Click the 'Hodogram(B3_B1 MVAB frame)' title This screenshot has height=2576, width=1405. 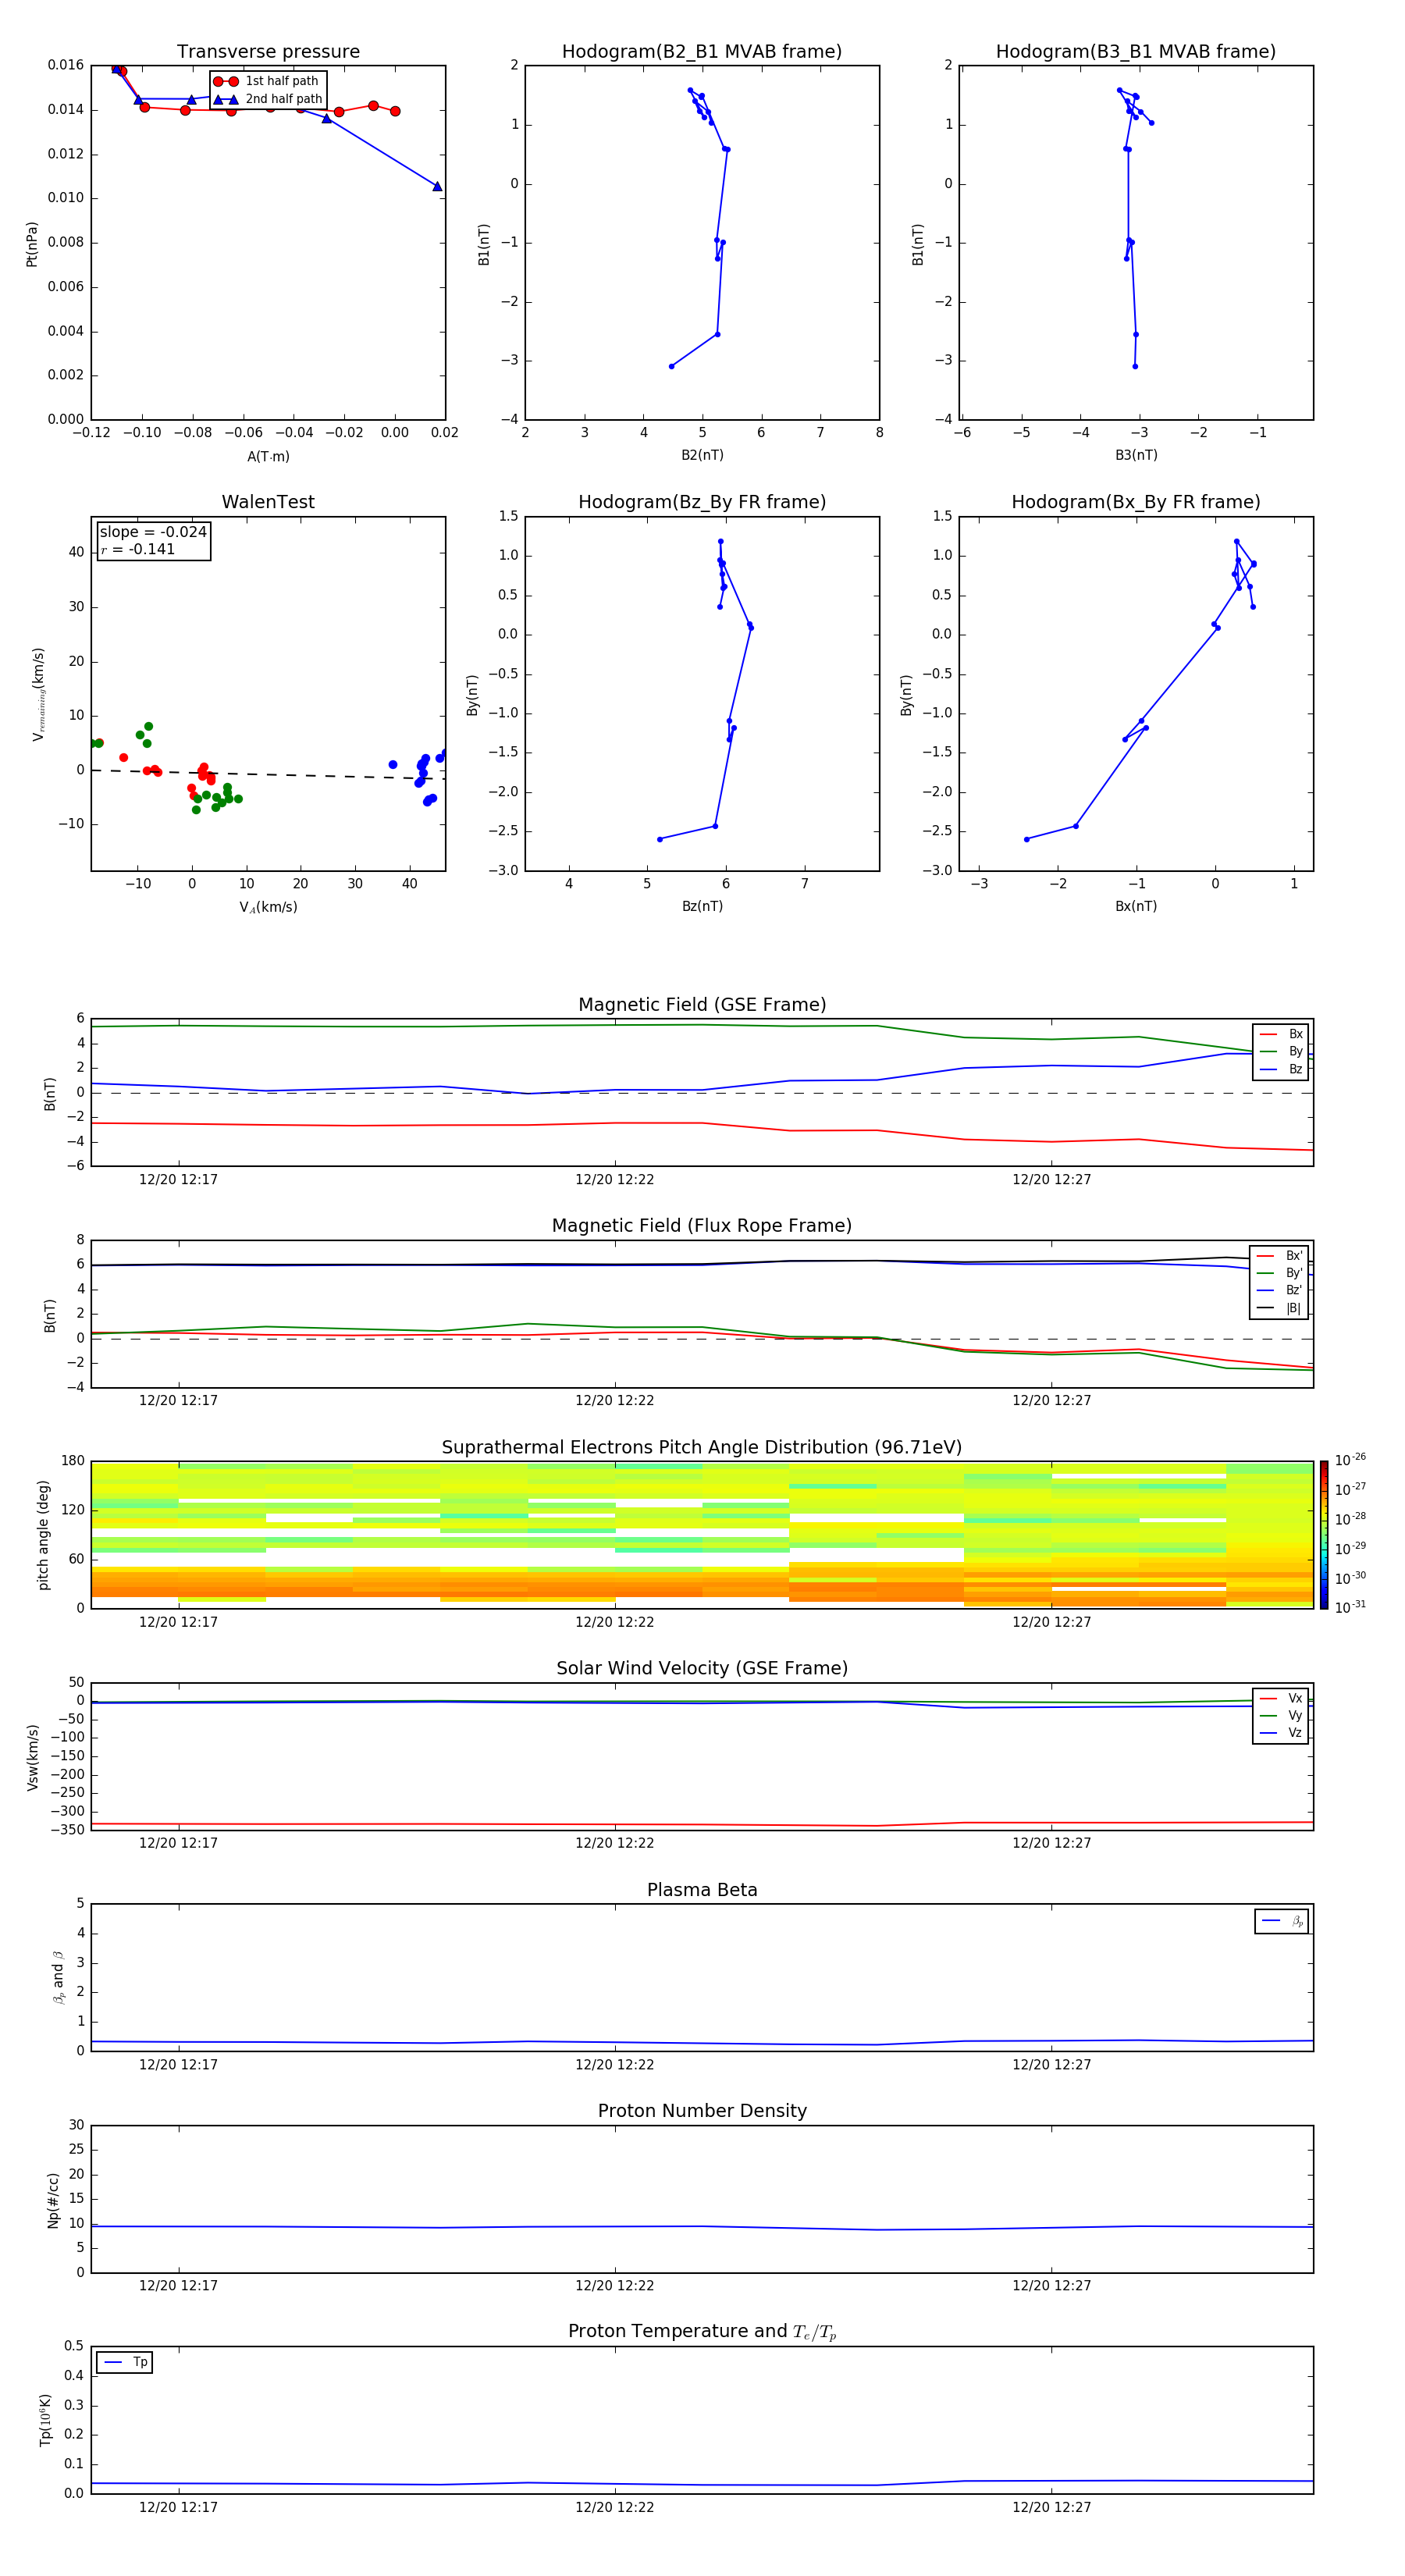[1136, 52]
